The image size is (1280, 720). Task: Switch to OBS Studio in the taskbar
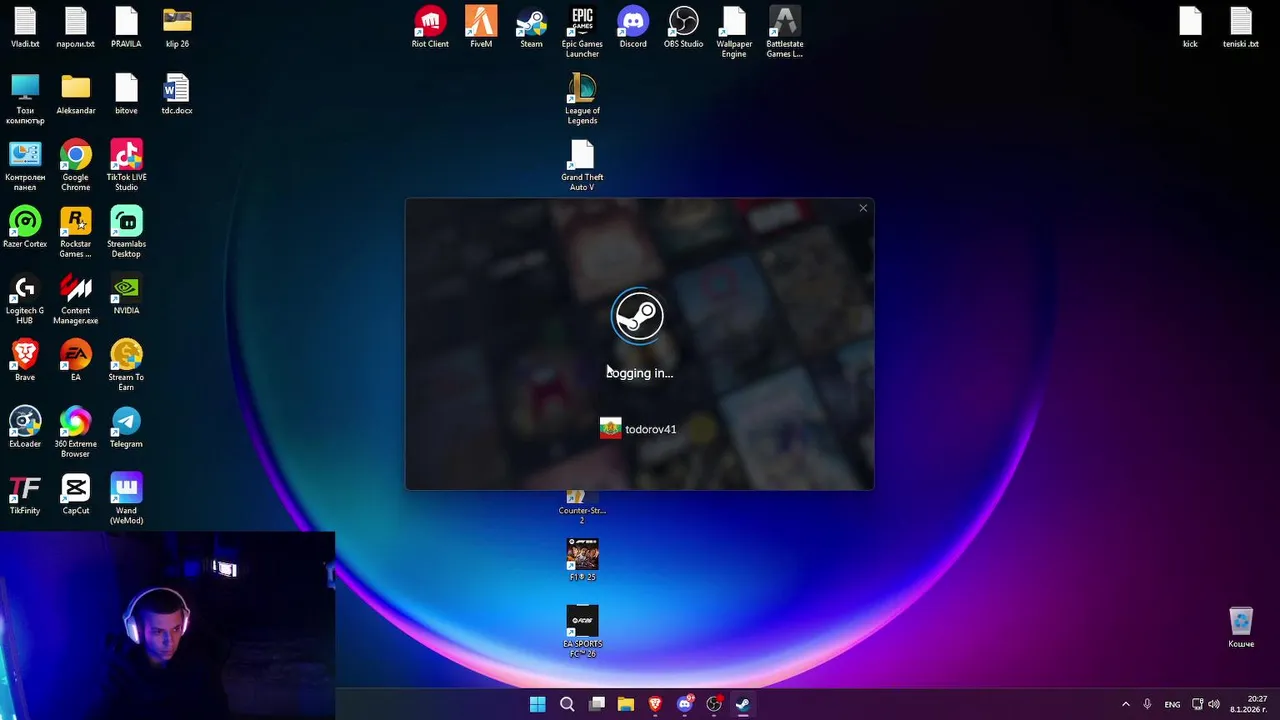[714, 704]
